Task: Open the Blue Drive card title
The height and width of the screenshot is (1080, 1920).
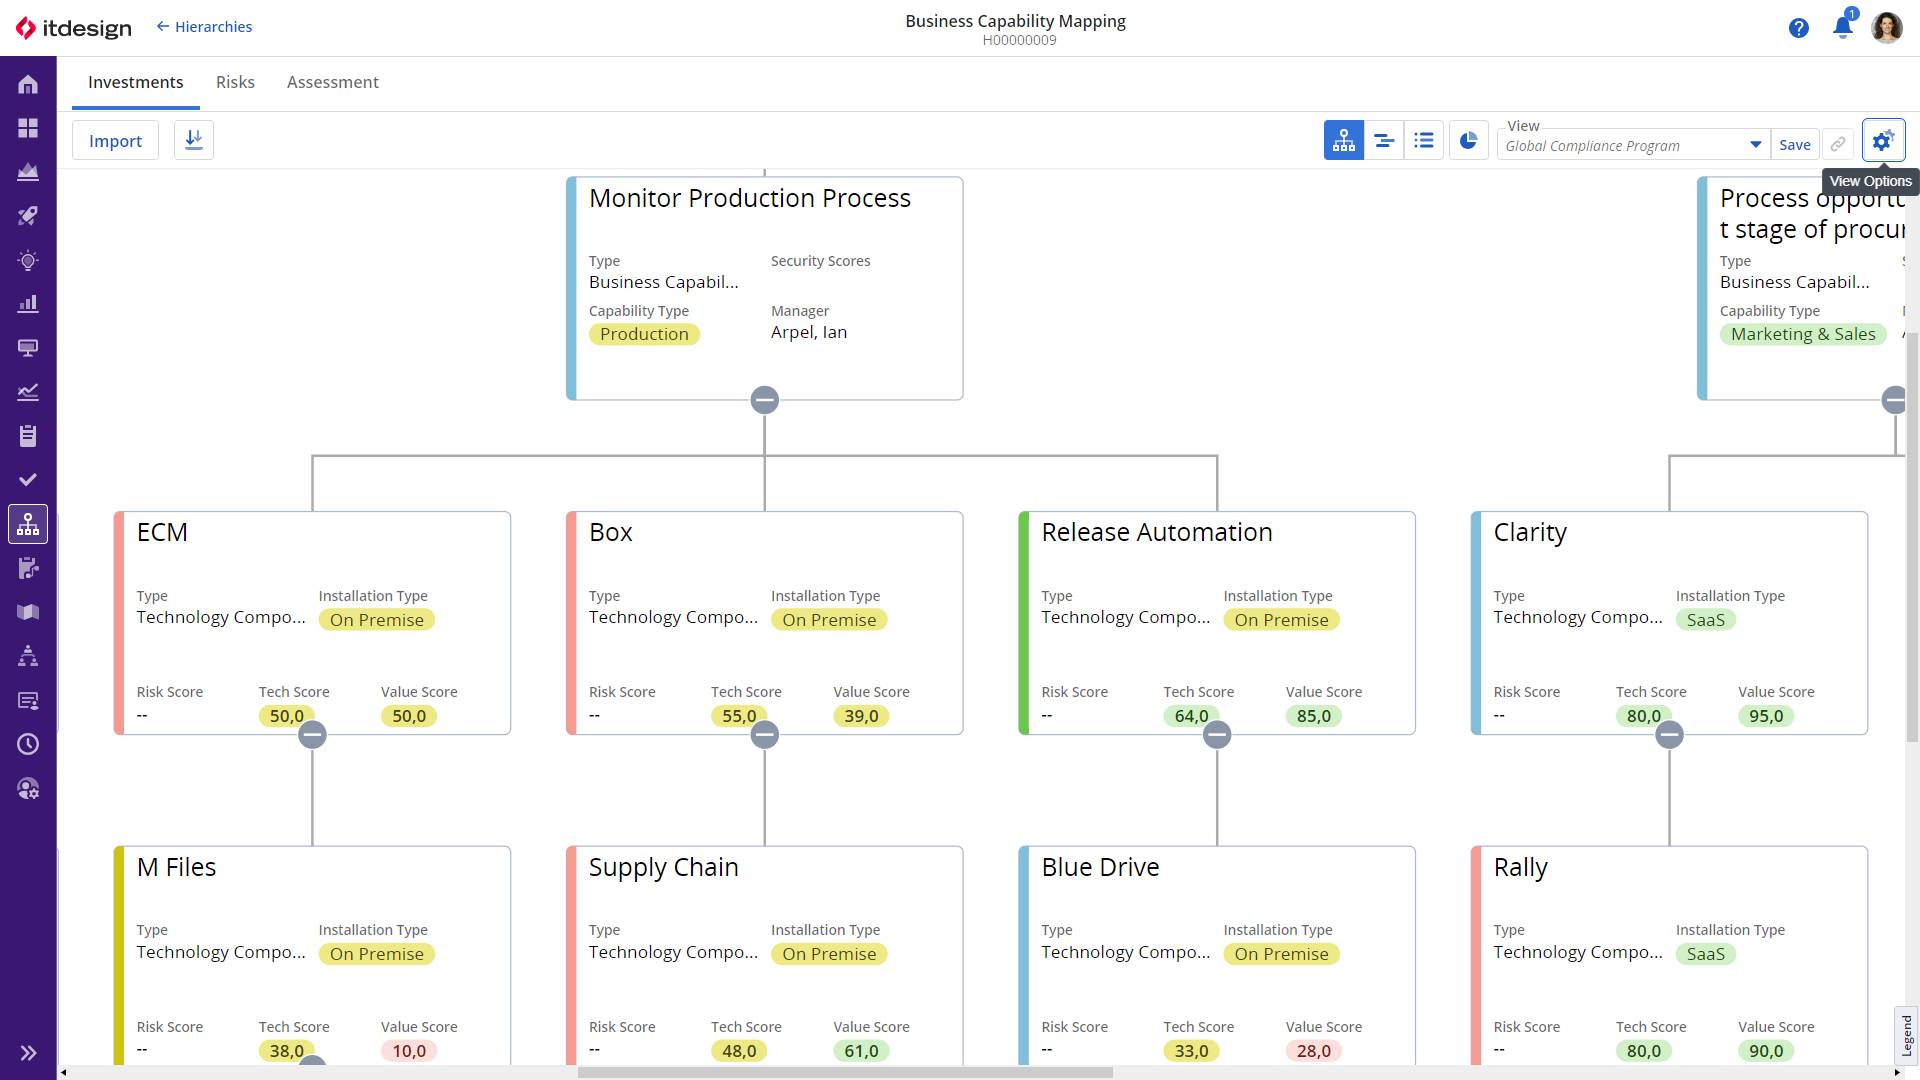Action: click(x=1100, y=867)
